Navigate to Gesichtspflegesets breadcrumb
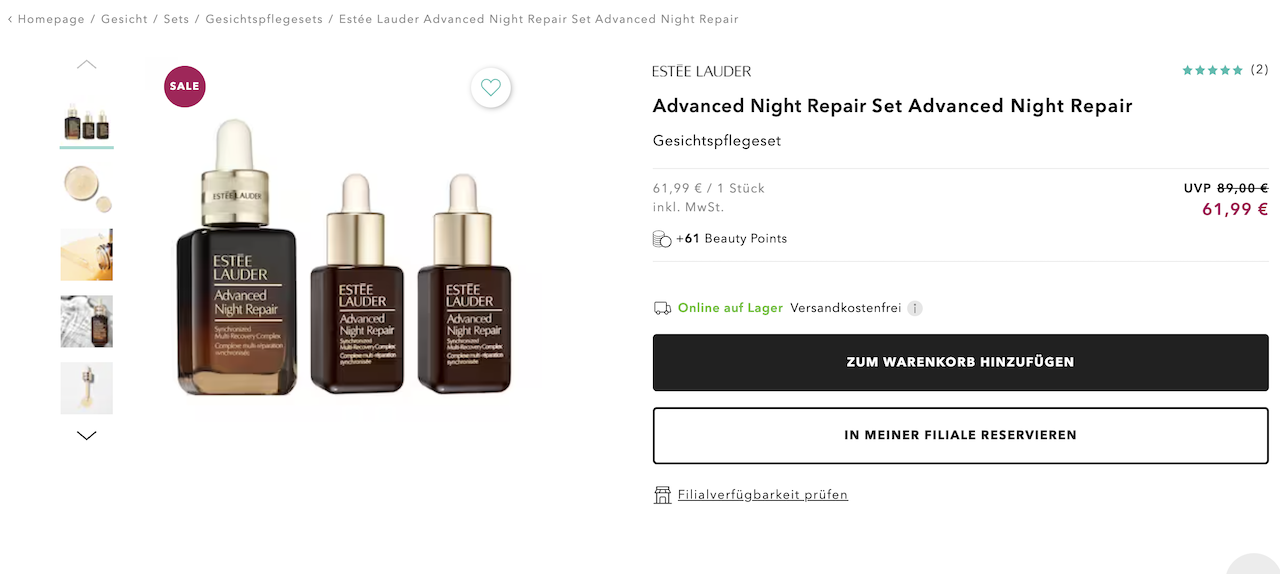 [264, 19]
